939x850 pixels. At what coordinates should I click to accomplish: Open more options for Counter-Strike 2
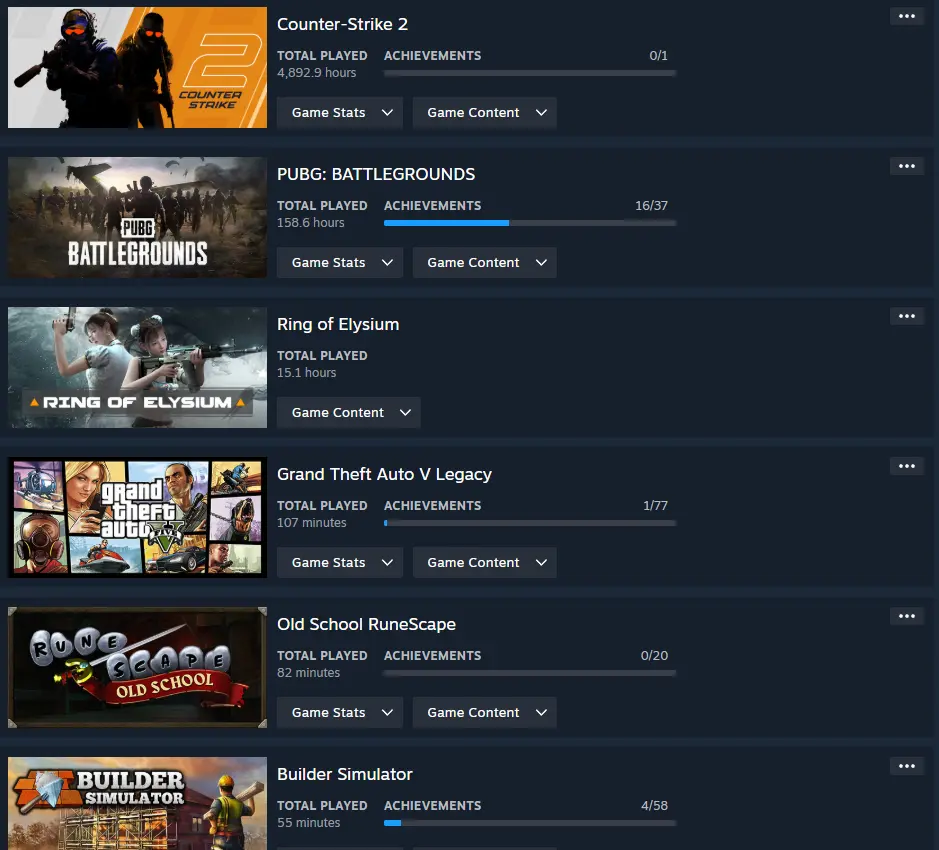(x=907, y=16)
